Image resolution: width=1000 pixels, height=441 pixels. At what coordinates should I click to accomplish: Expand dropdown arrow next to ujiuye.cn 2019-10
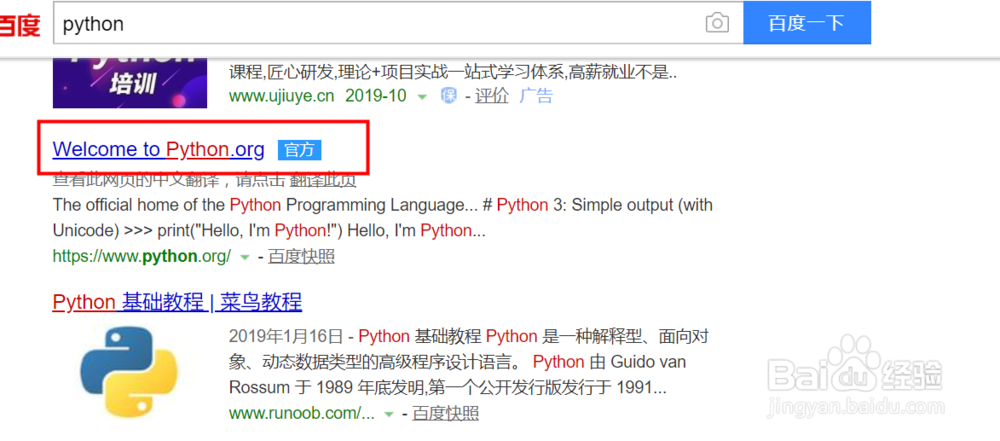click(x=422, y=96)
